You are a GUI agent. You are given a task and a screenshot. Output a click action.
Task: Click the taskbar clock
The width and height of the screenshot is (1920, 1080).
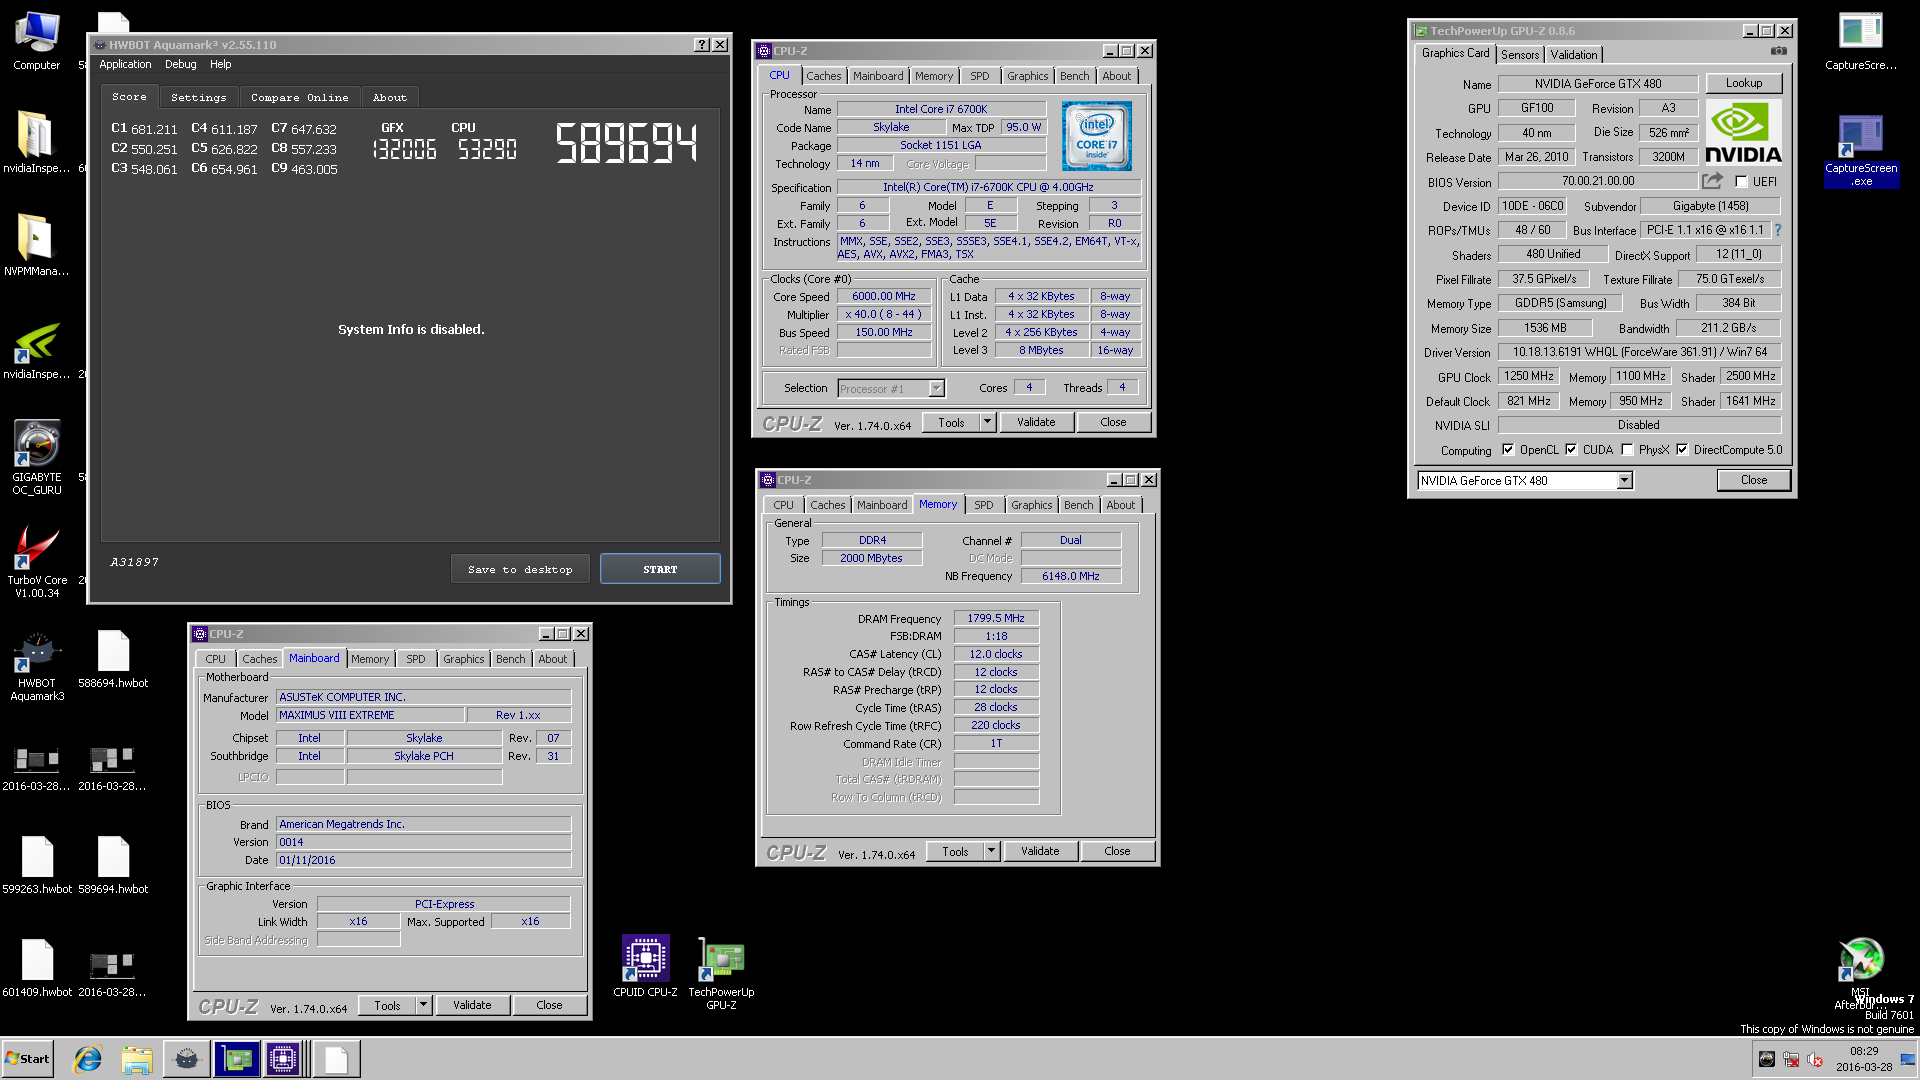tap(1863, 1059)
